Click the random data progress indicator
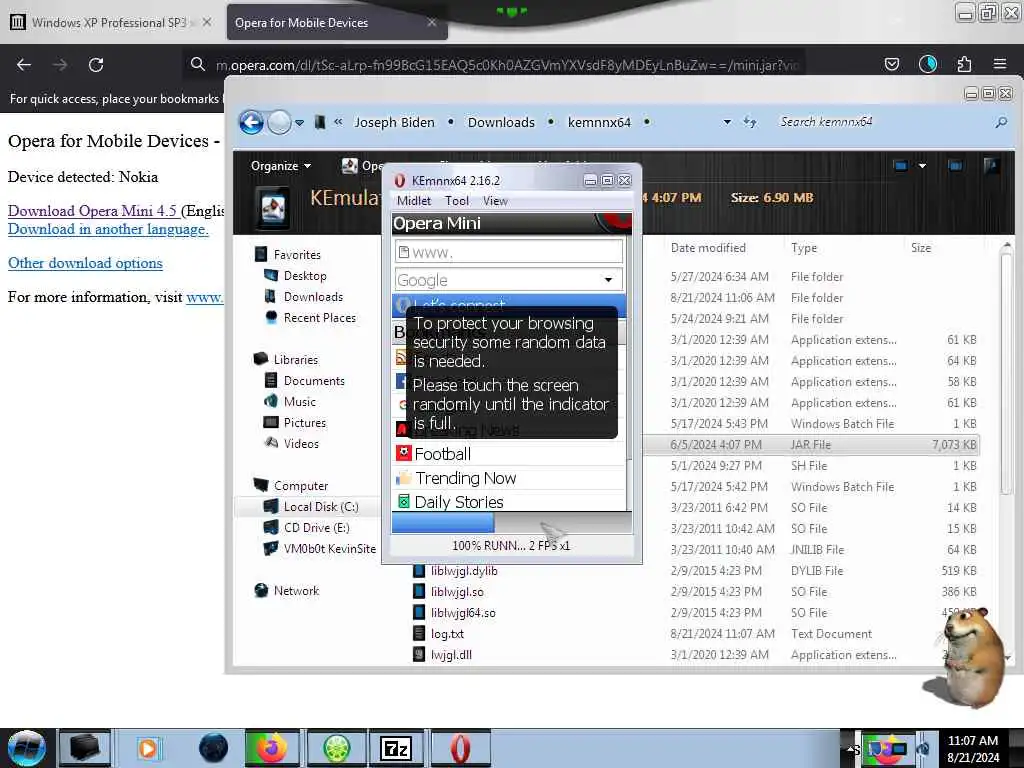 [x=512, y=523]
